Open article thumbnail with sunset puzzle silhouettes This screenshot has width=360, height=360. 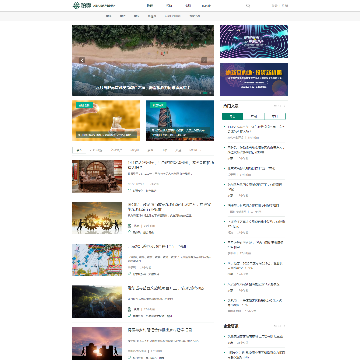[97, 343]
